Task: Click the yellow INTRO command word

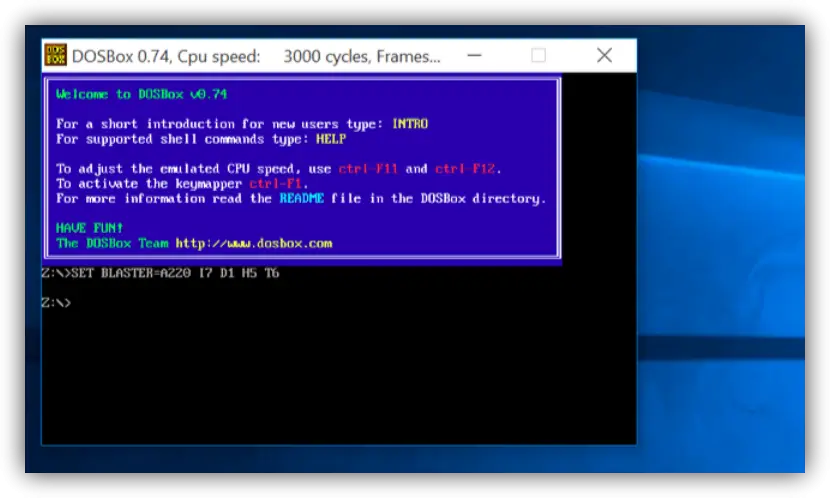Action: tap(410, 124)
